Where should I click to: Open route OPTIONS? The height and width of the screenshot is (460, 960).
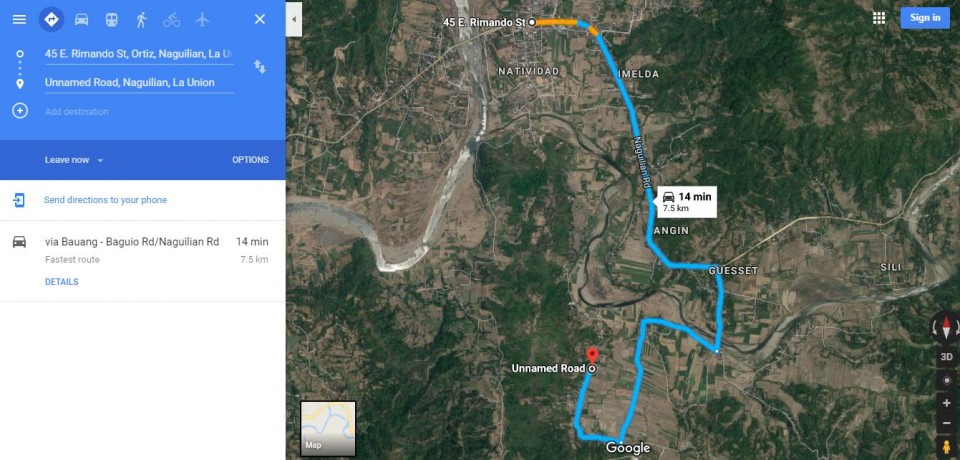tap(250, 160)
